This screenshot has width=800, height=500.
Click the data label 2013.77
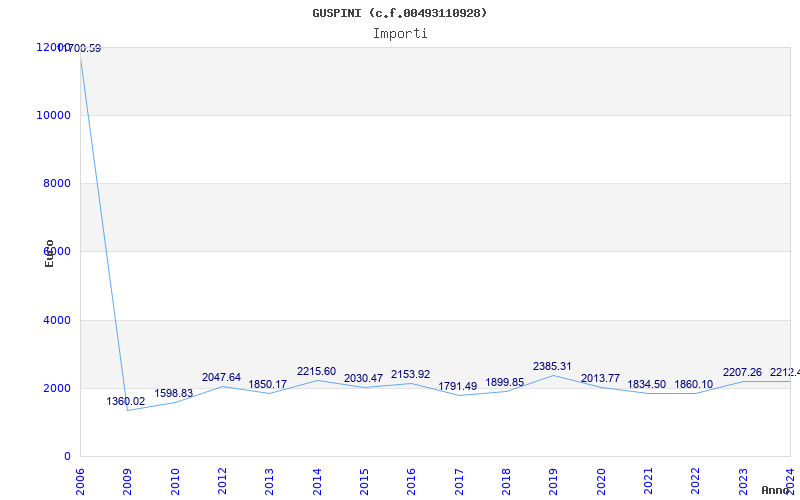pos(601,379)
